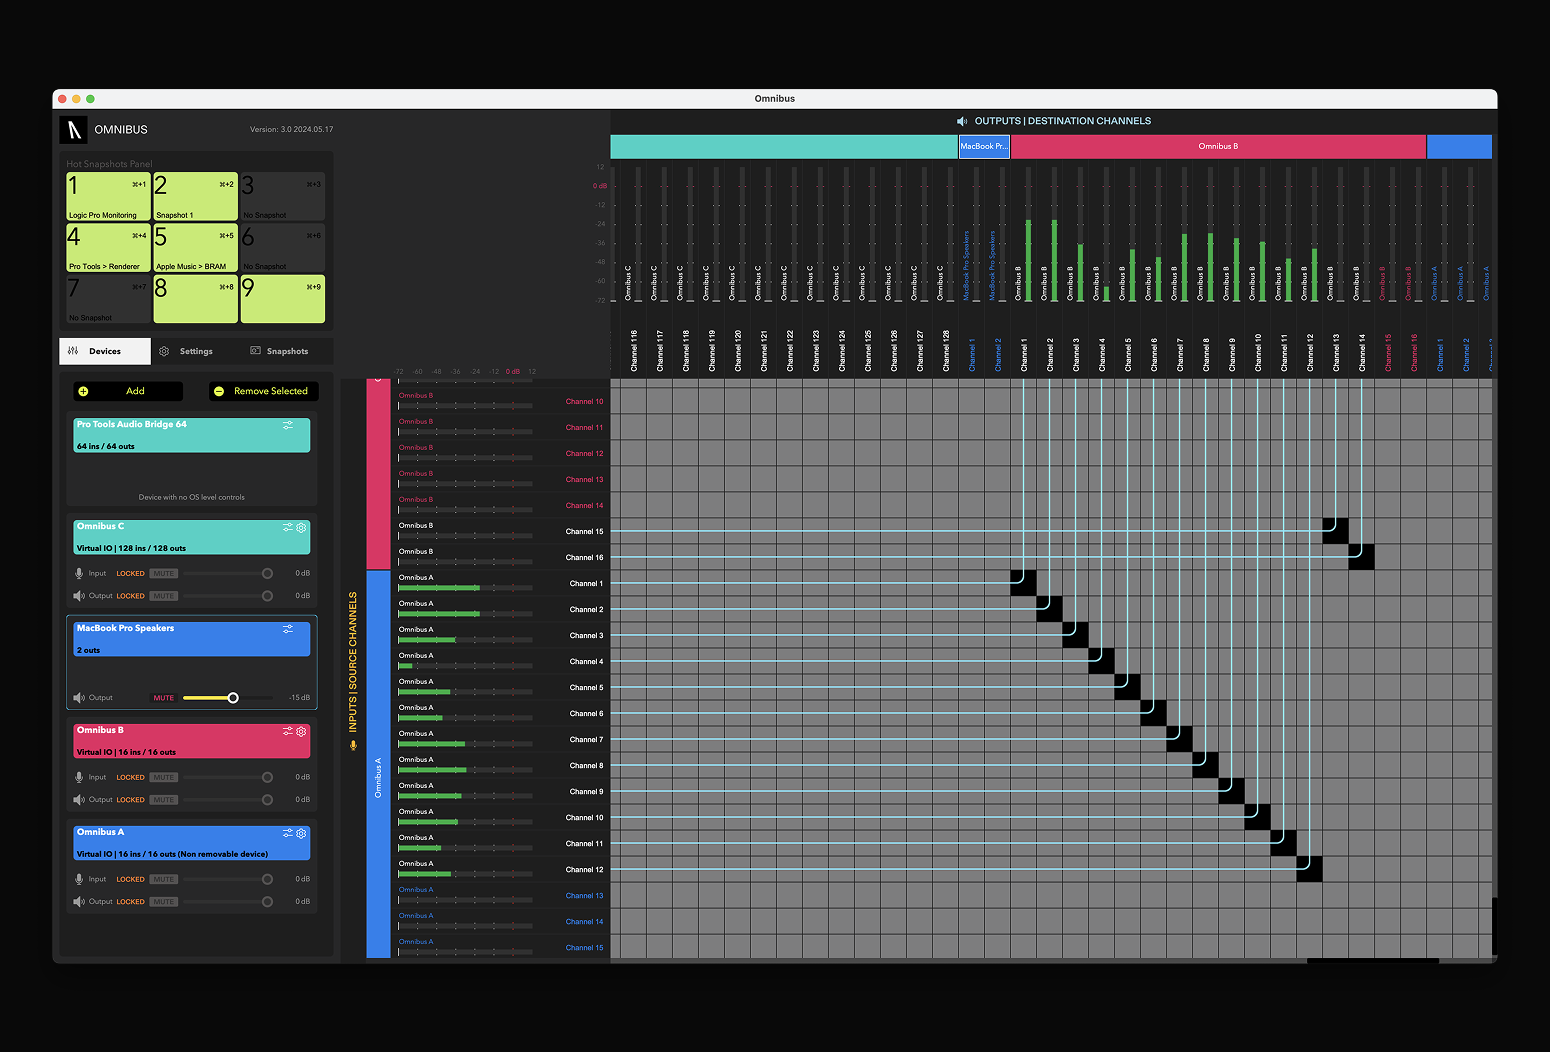Mute the MacBook Pro Speakers output
This screenshot has height=1052, width=1550.
pos(163,698)
